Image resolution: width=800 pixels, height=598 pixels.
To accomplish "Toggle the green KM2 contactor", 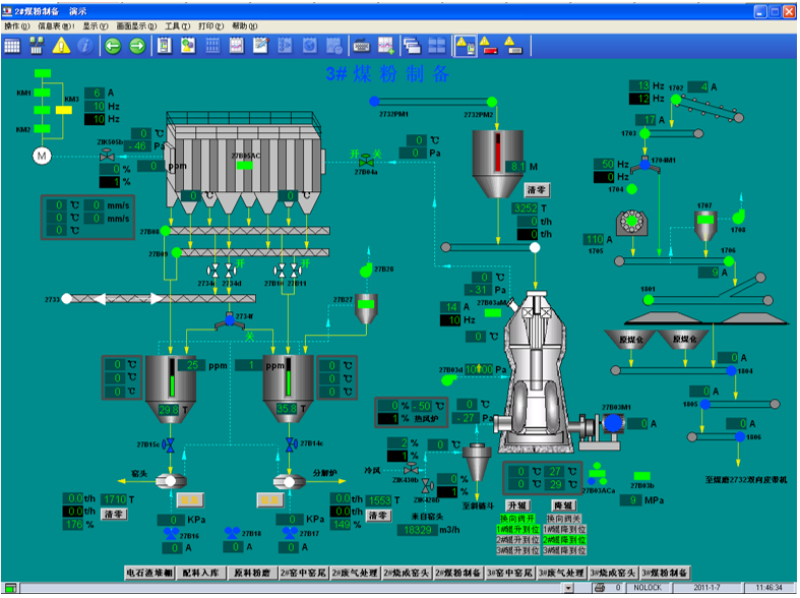I will [42, 129].
